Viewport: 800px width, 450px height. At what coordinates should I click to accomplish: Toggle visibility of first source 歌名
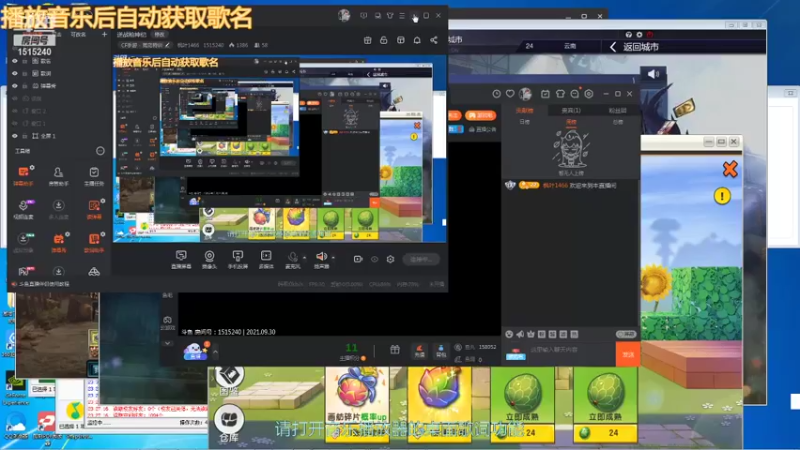click(x=15, y=61)
